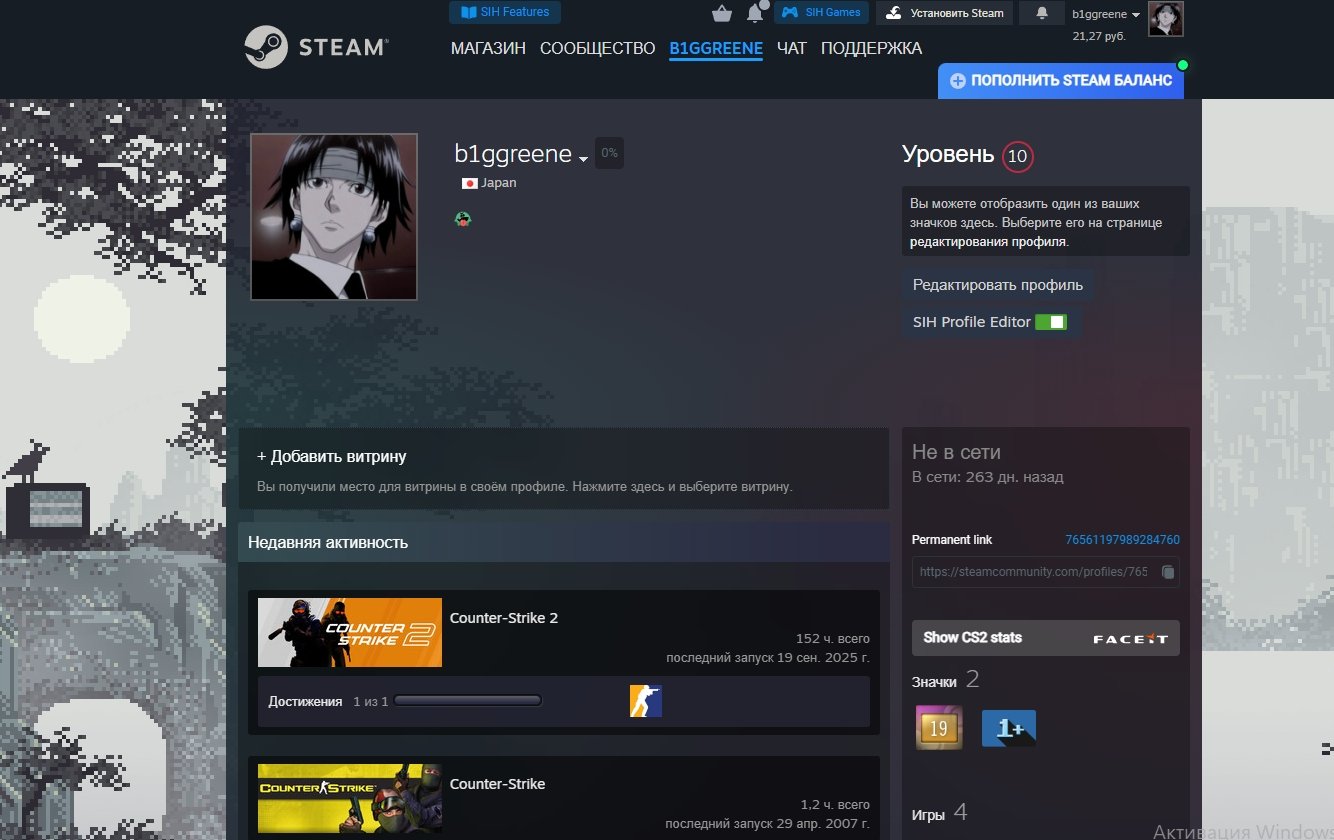This screenshot has width=1334, height=840.
Task: Click the large profile avatar image
Action: click(334, 217)
